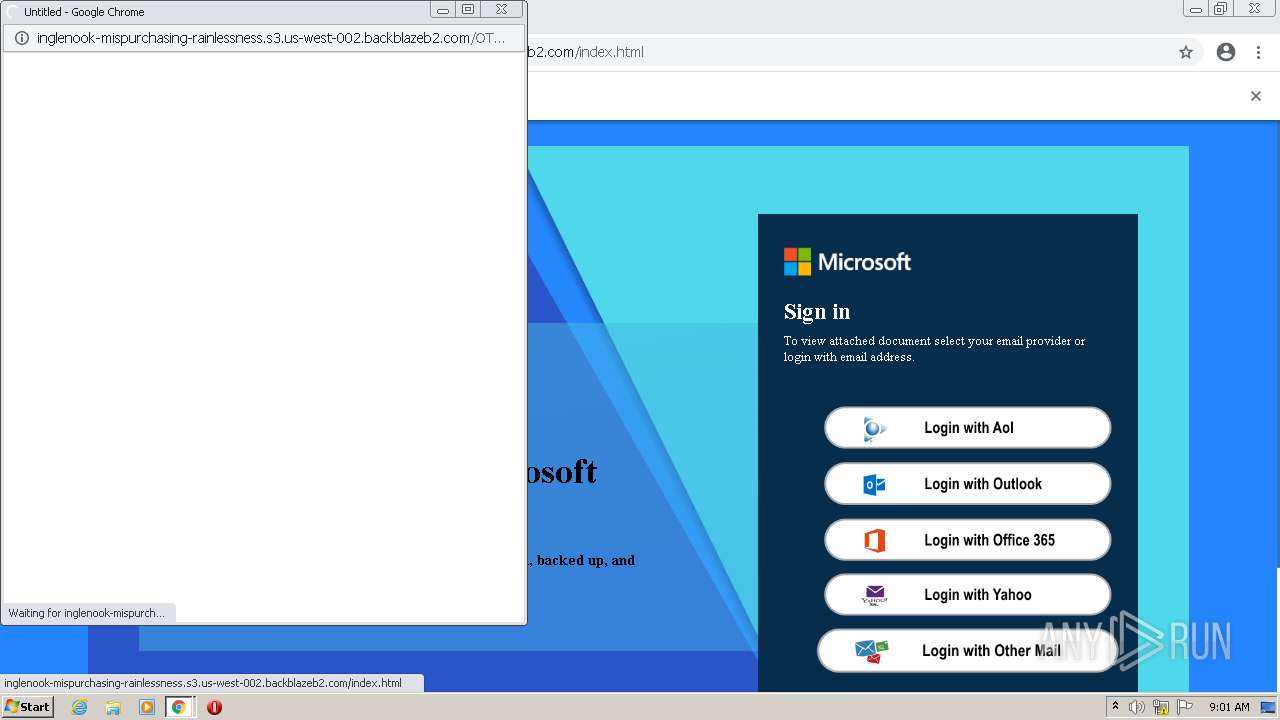Click the Sign in heading
The image size is (1280, 720).
817,312
